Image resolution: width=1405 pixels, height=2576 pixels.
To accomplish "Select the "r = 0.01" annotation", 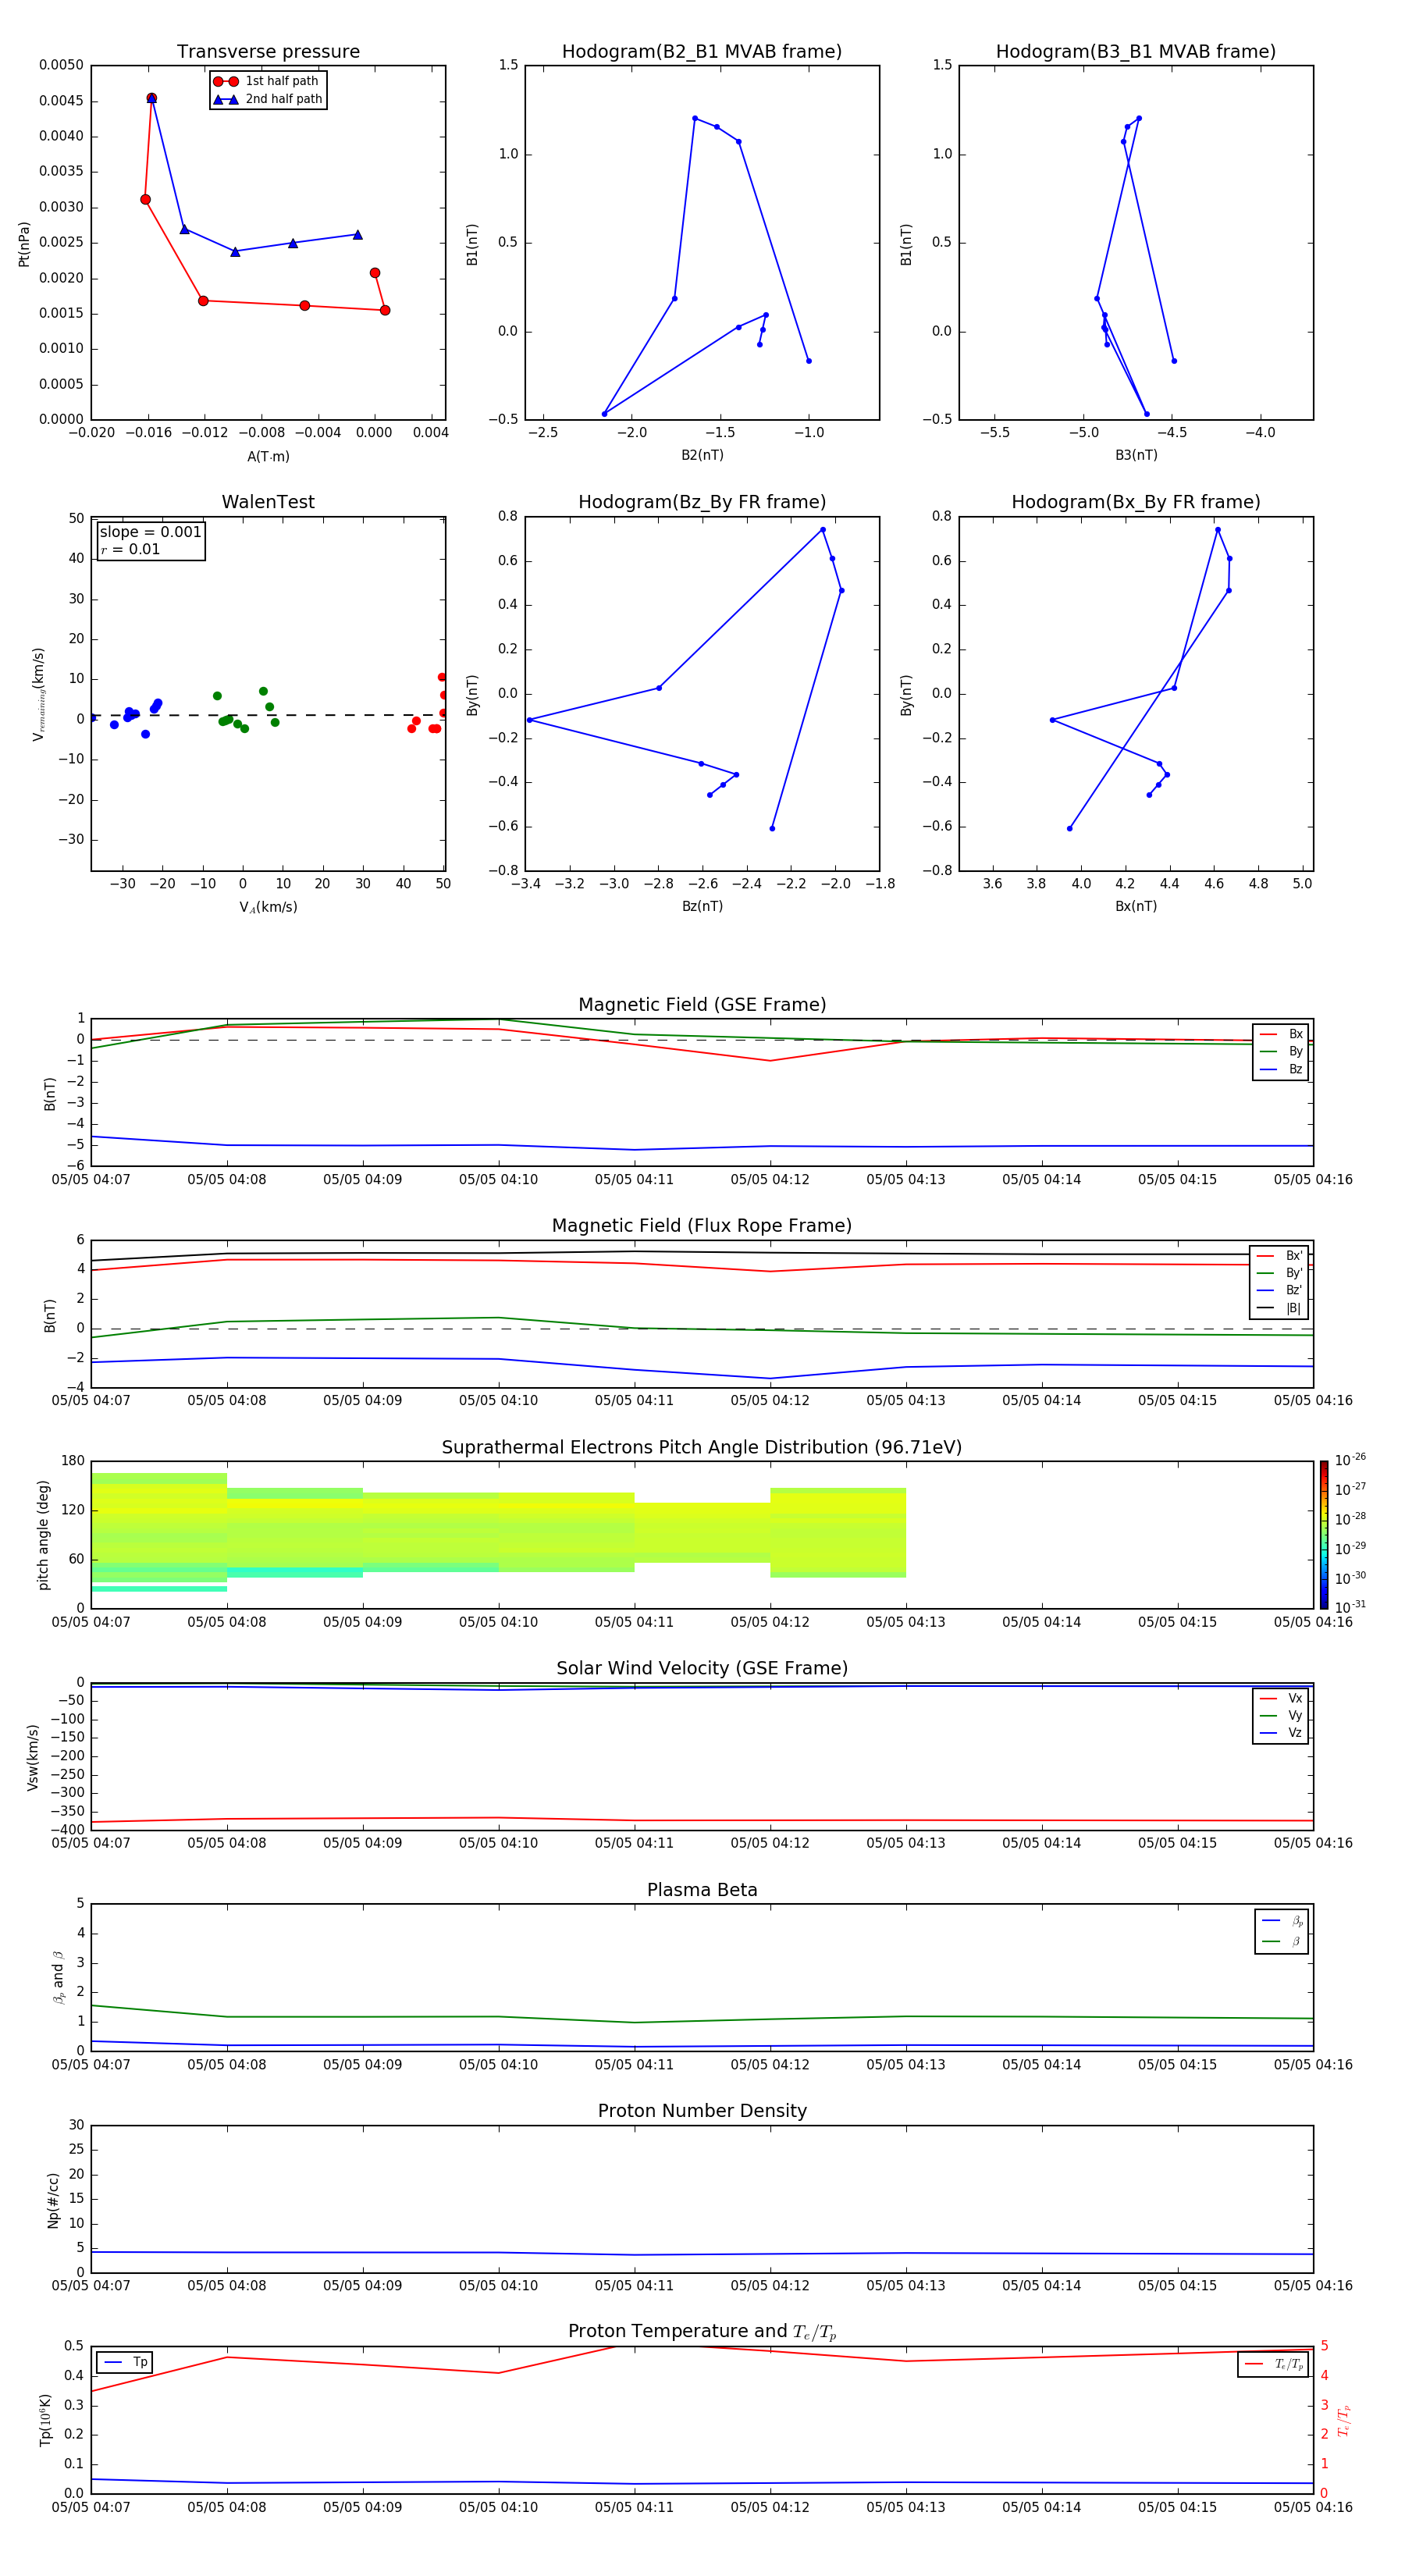I will pos(130,549).
